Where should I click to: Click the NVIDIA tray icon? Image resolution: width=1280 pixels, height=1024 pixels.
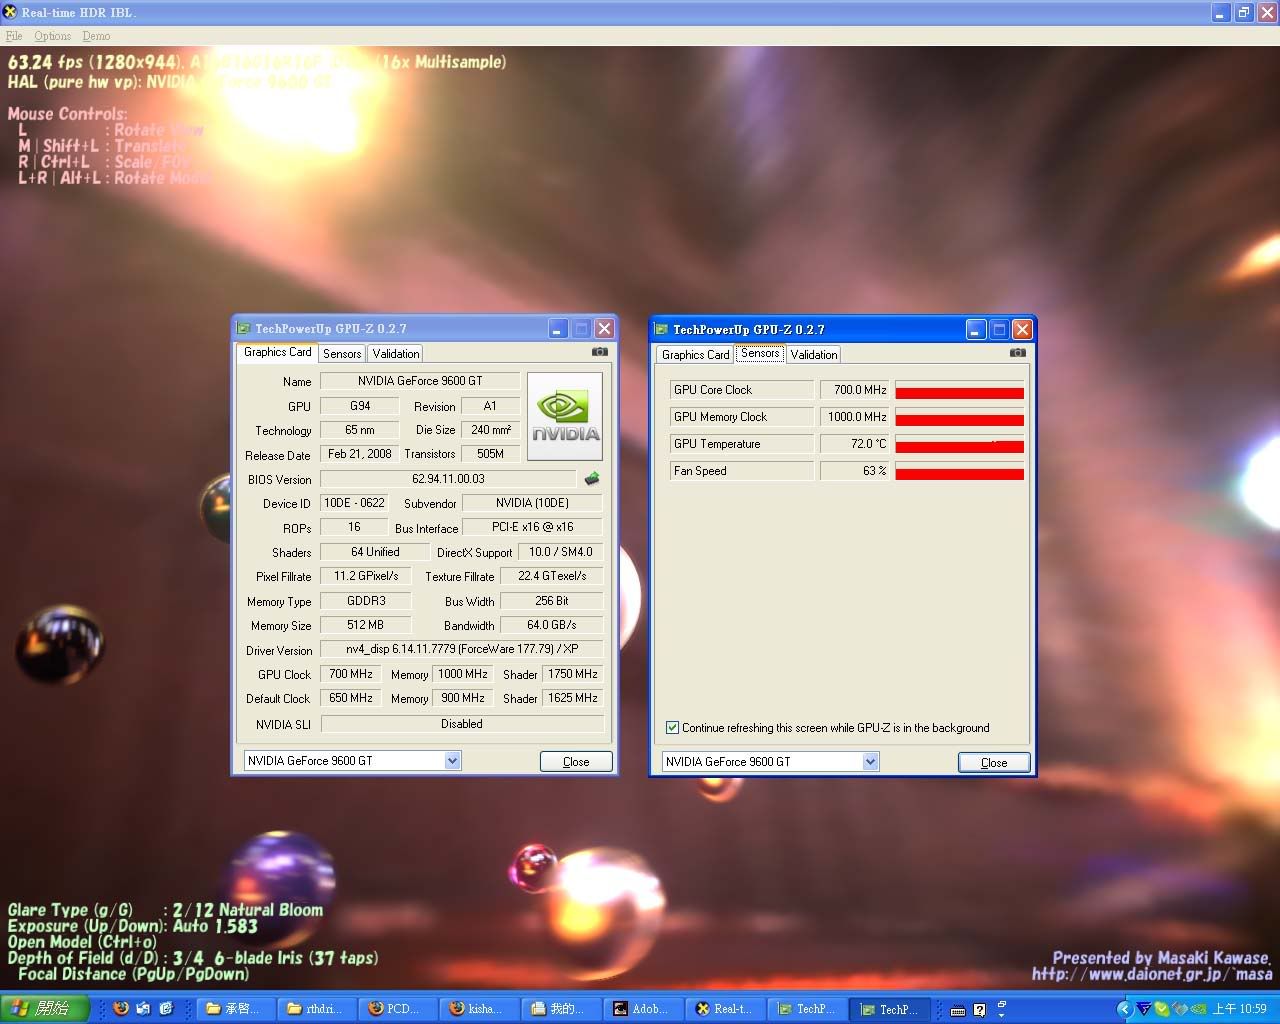pyautogui.click(x=1197, y=1009)
